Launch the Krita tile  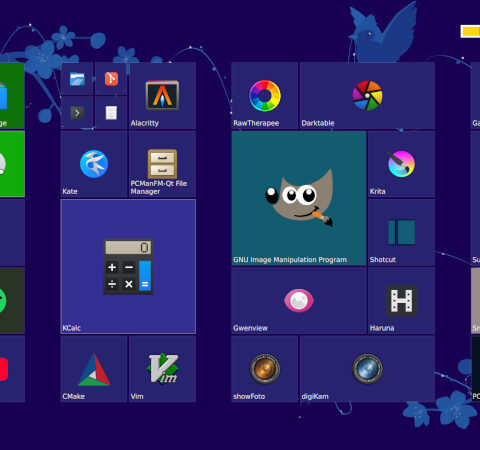(x=401, y=164)
